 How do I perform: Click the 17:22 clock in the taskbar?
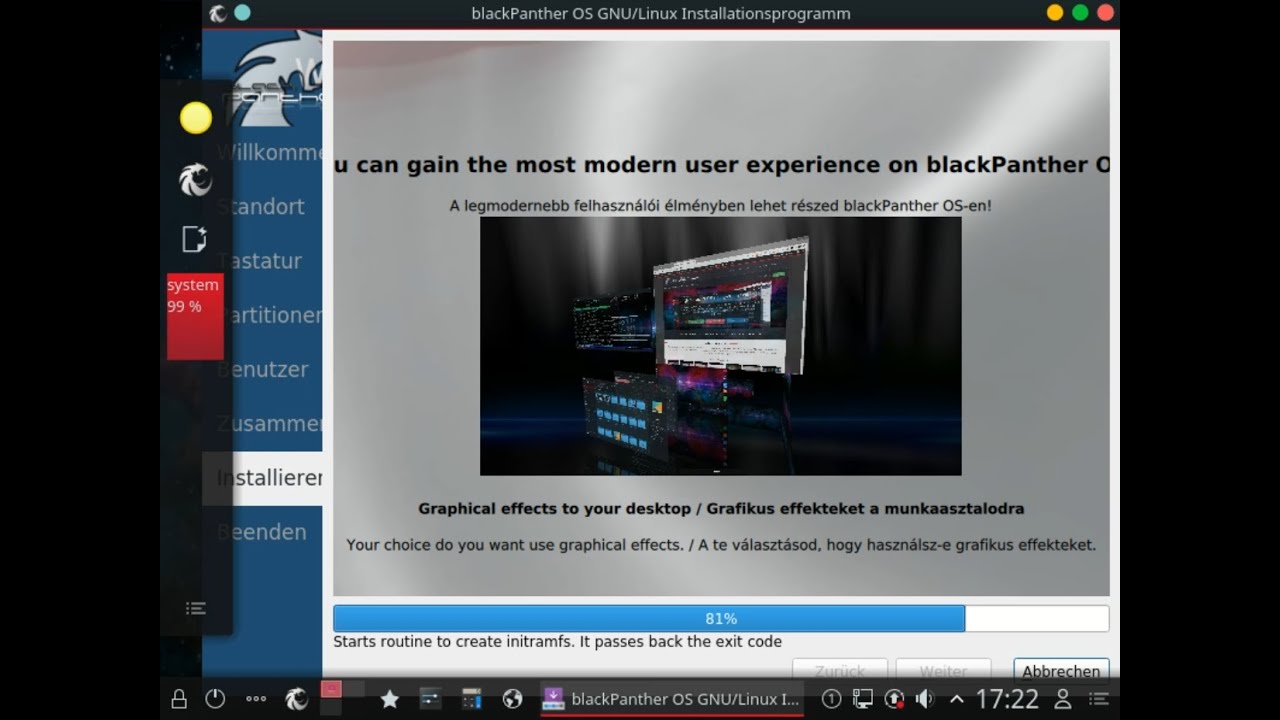tap(1008, 699)
